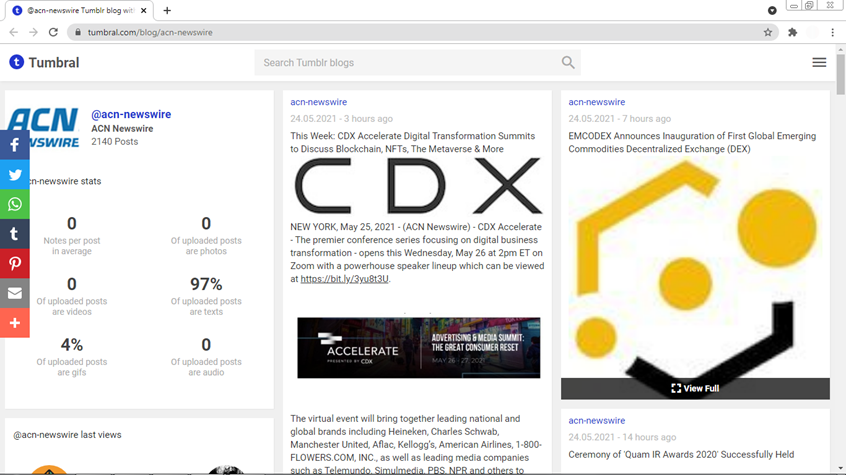The height and width of the screenshot is (475, 846).
Task: Open the CDX logo image
Action: point(418,186)
